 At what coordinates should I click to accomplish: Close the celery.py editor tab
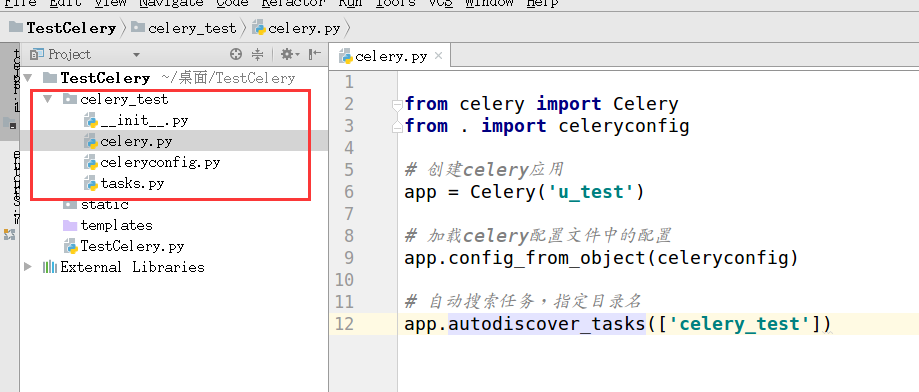coord(438,56)
